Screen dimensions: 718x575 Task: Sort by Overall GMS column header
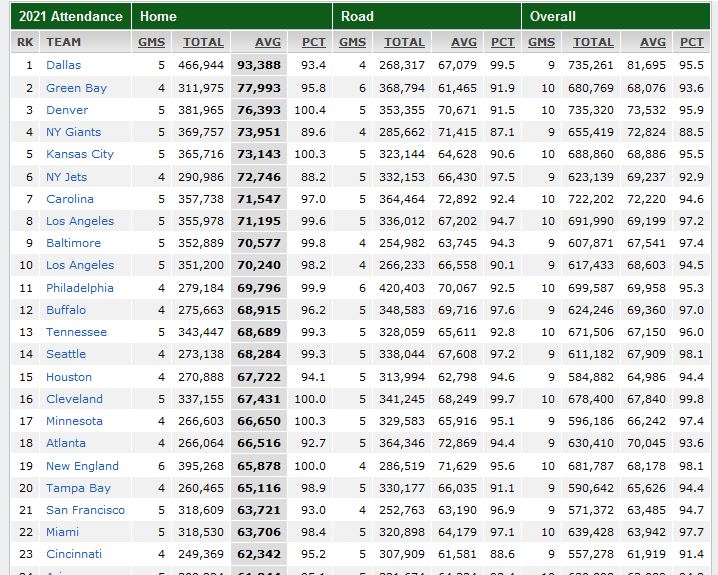point(541,42)
